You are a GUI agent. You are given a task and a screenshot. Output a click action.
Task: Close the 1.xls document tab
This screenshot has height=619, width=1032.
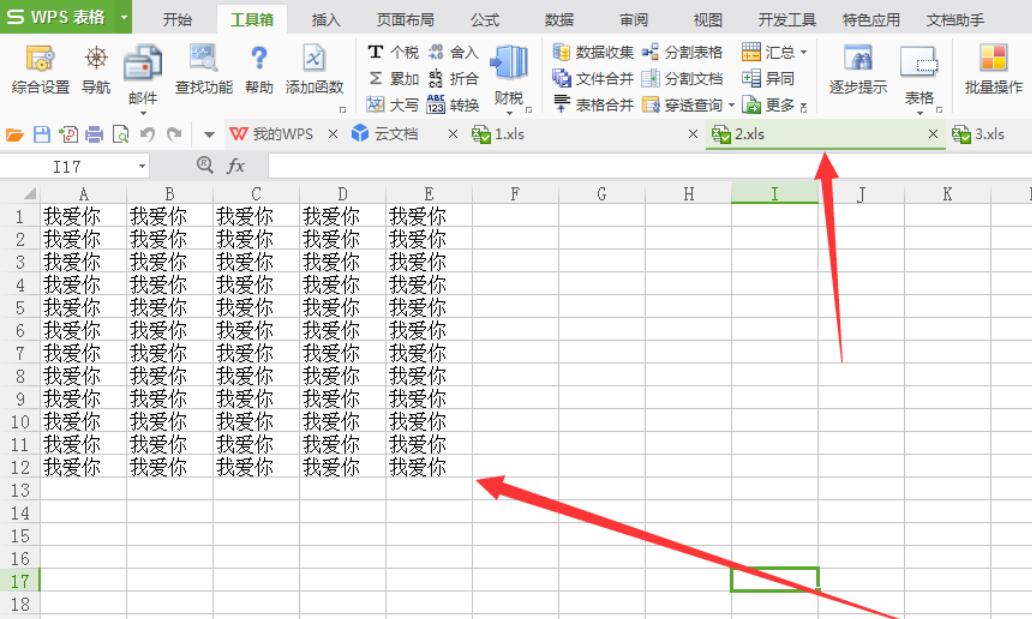tap(692, 134)
